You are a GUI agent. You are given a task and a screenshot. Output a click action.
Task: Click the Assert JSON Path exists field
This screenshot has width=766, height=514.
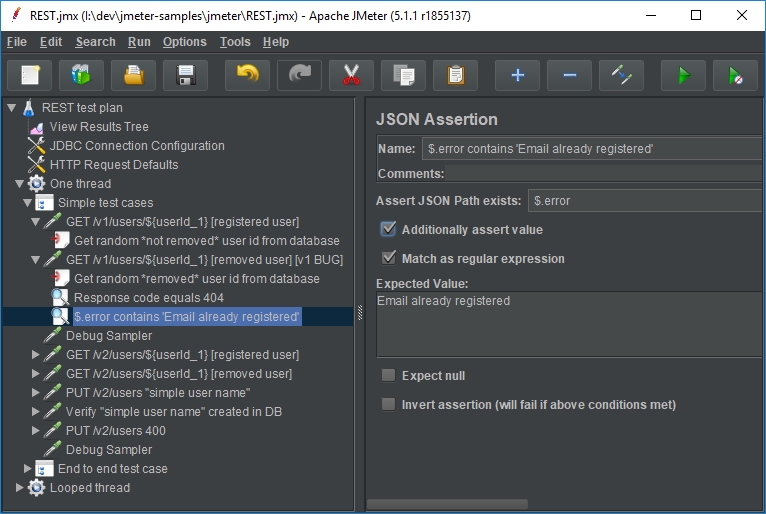pyautogui.click(x=647, y=201)
